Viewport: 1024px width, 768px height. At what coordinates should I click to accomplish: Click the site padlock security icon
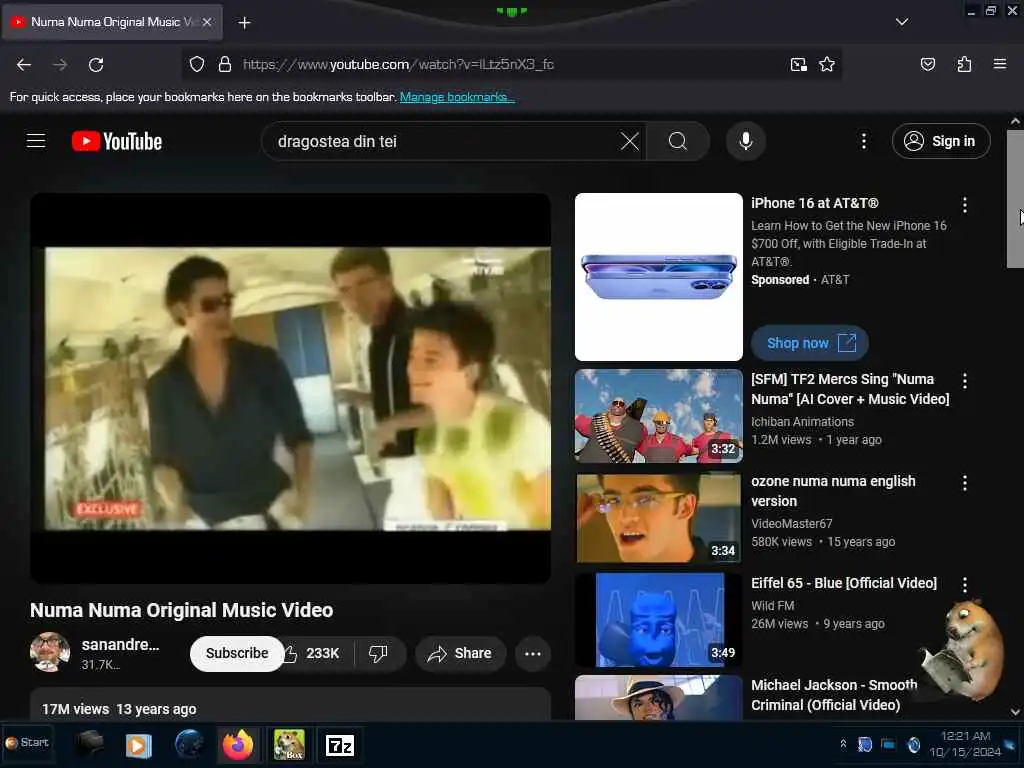(225, 64)
